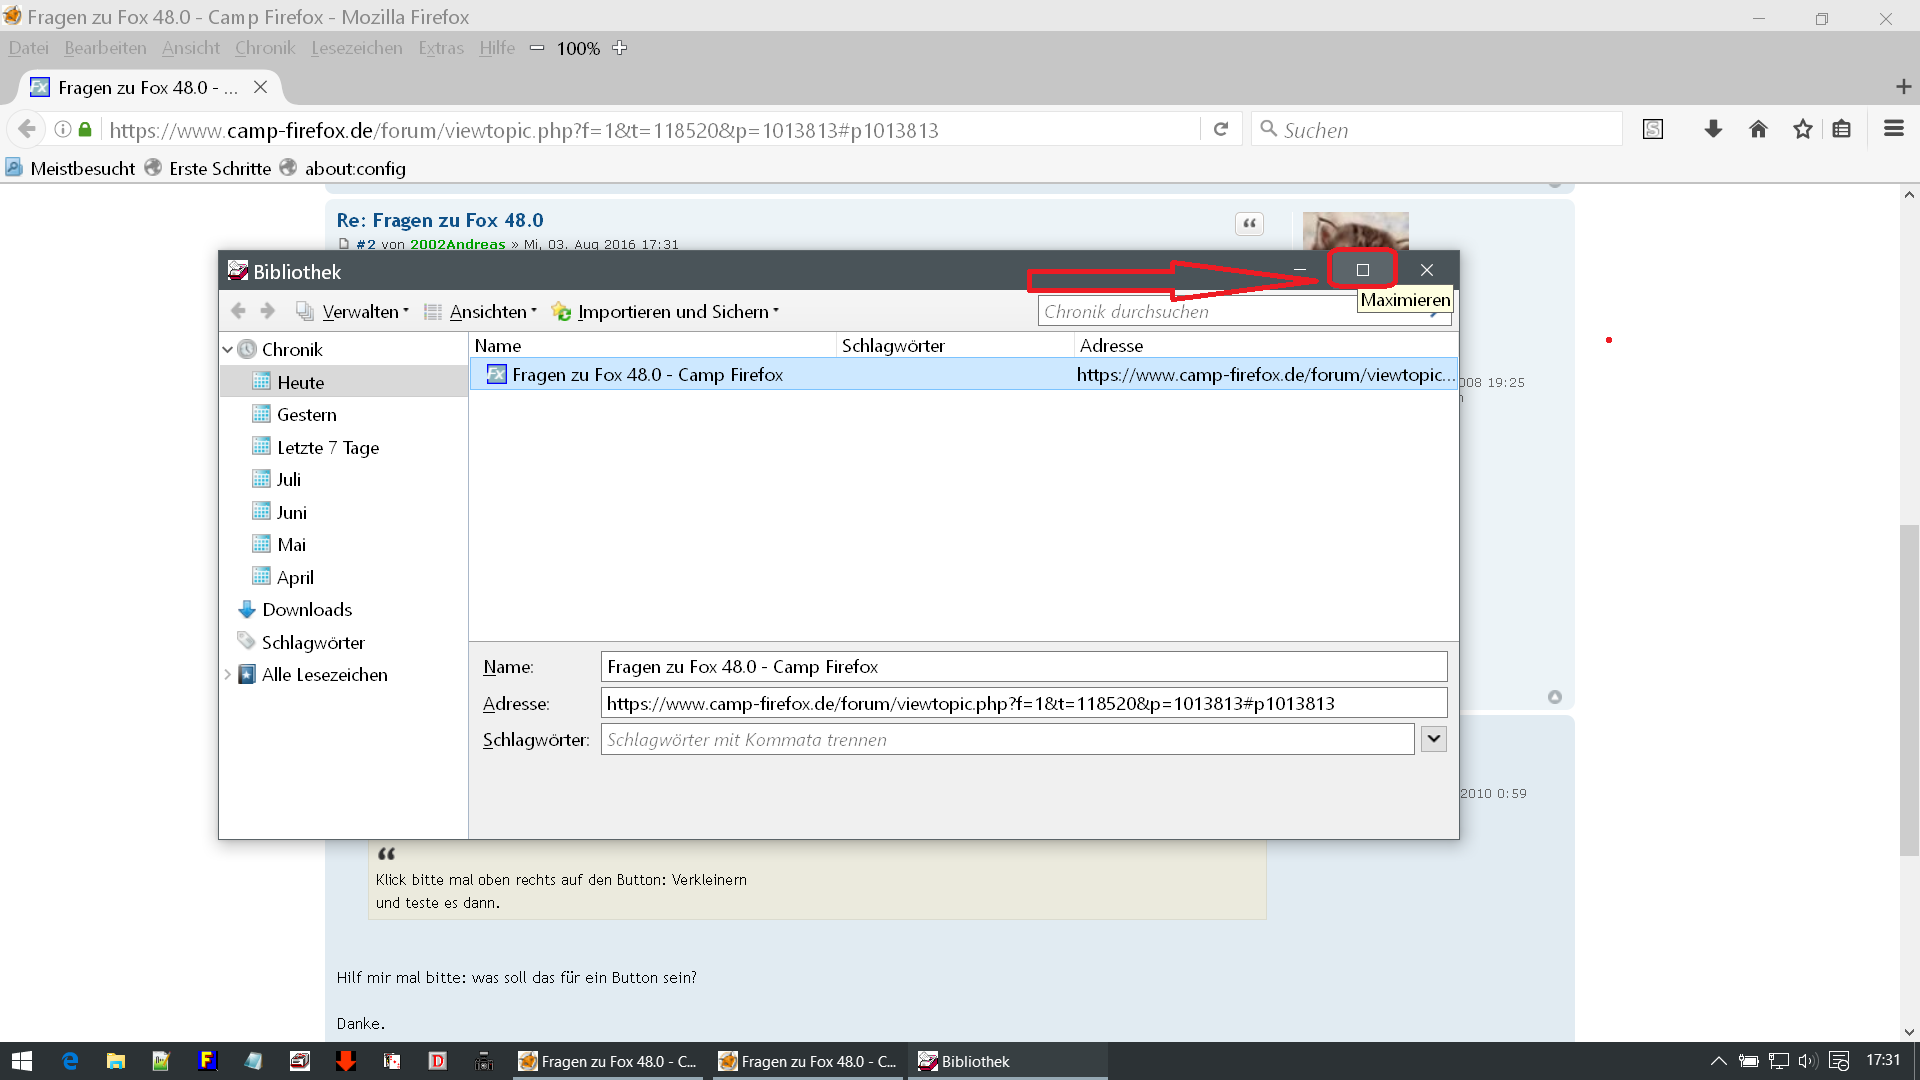Image resolution: width=1920 pixels, height=1080 pixels.
Task: Collapse the Chronik tree node
Action: coord(228,350)
